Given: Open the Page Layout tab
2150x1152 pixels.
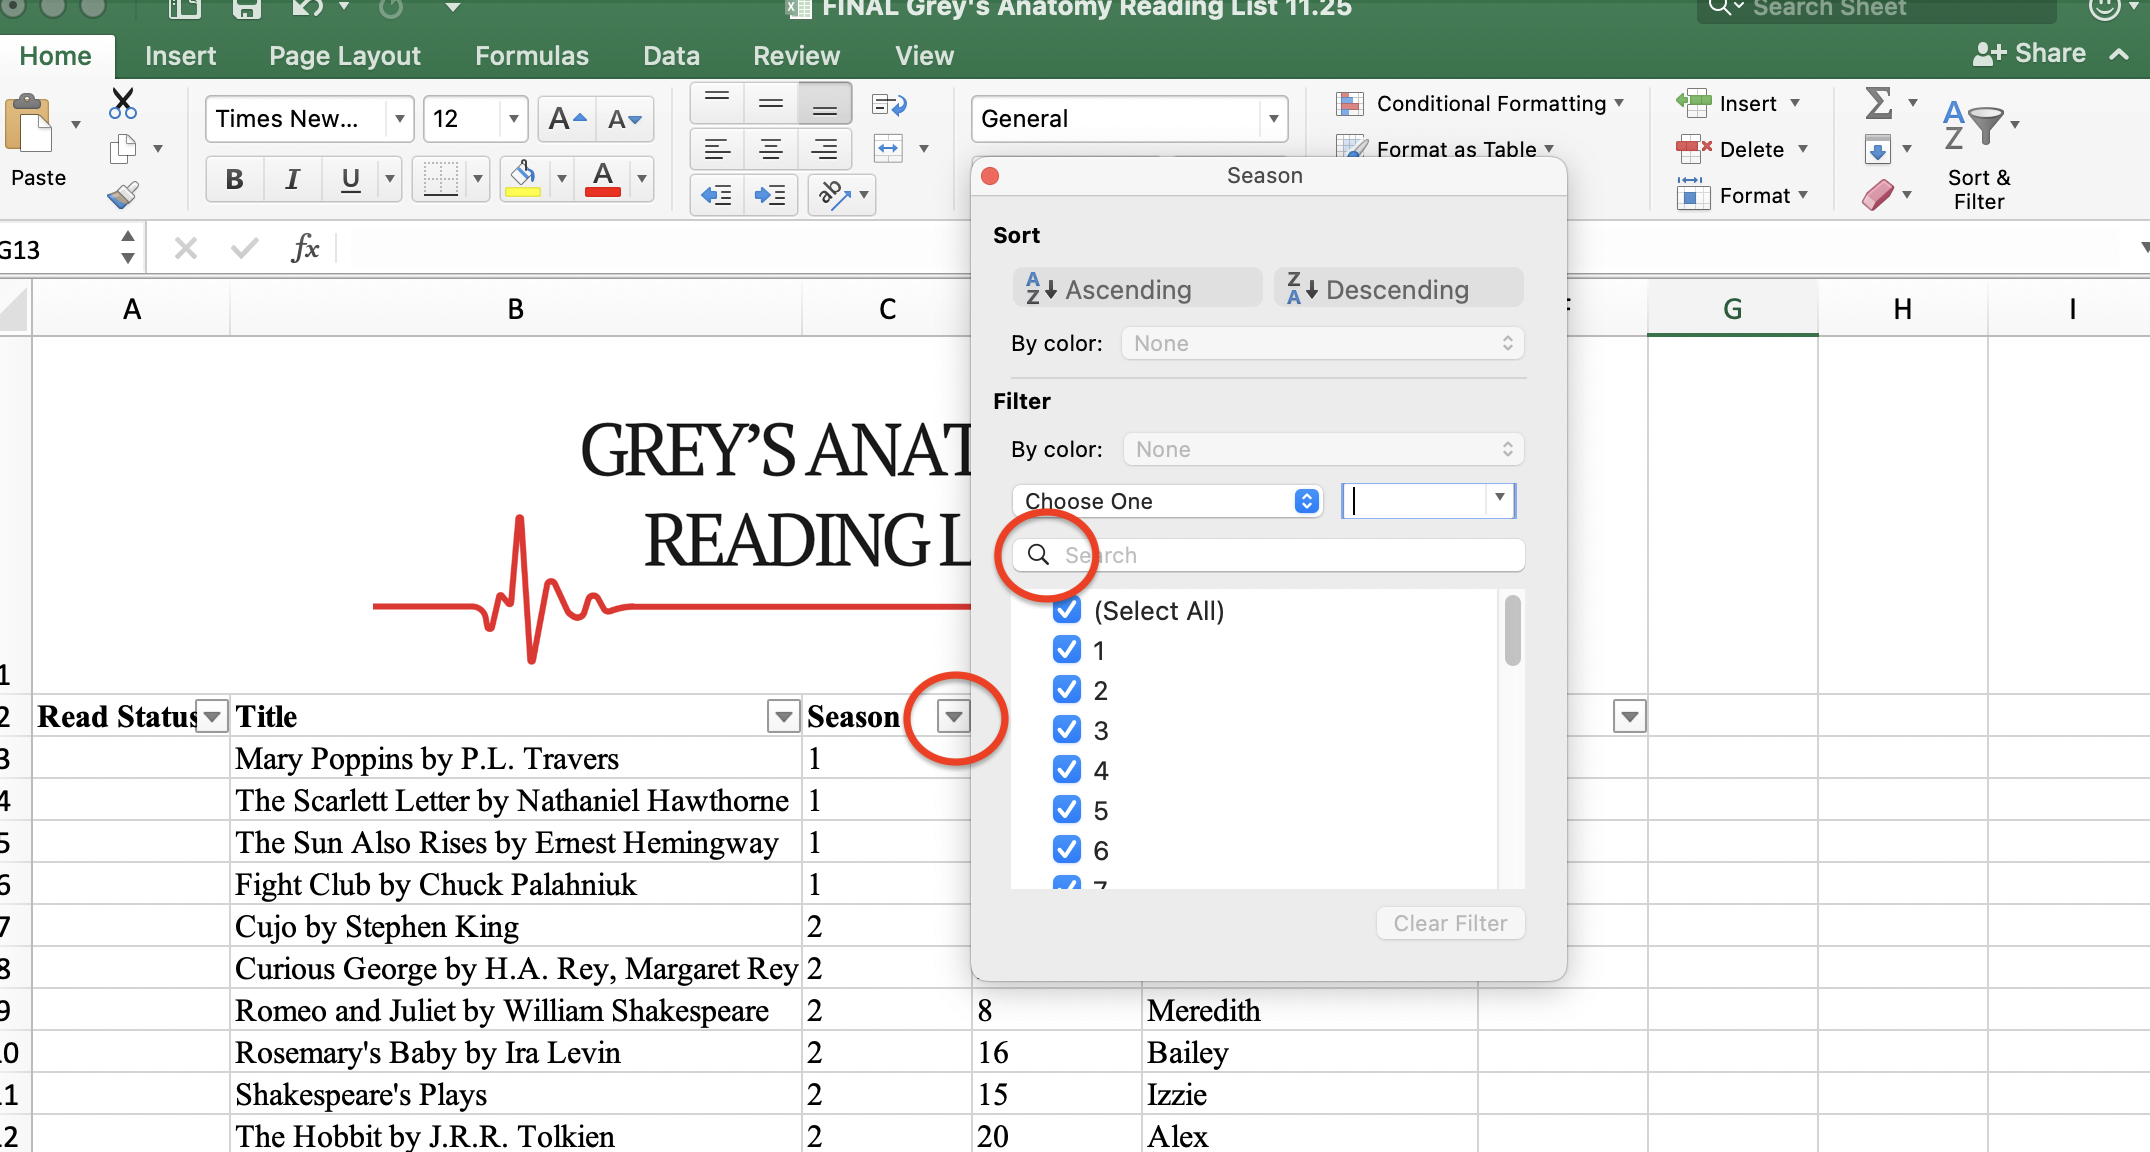Looking at the screenshot, I should pos(345,56).
